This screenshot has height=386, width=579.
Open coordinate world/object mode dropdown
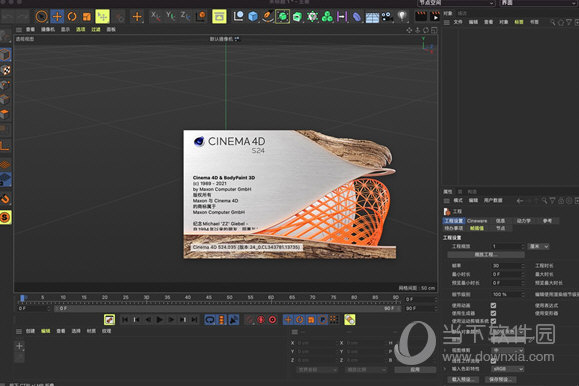pyautogui.click(x=317, y=370)
